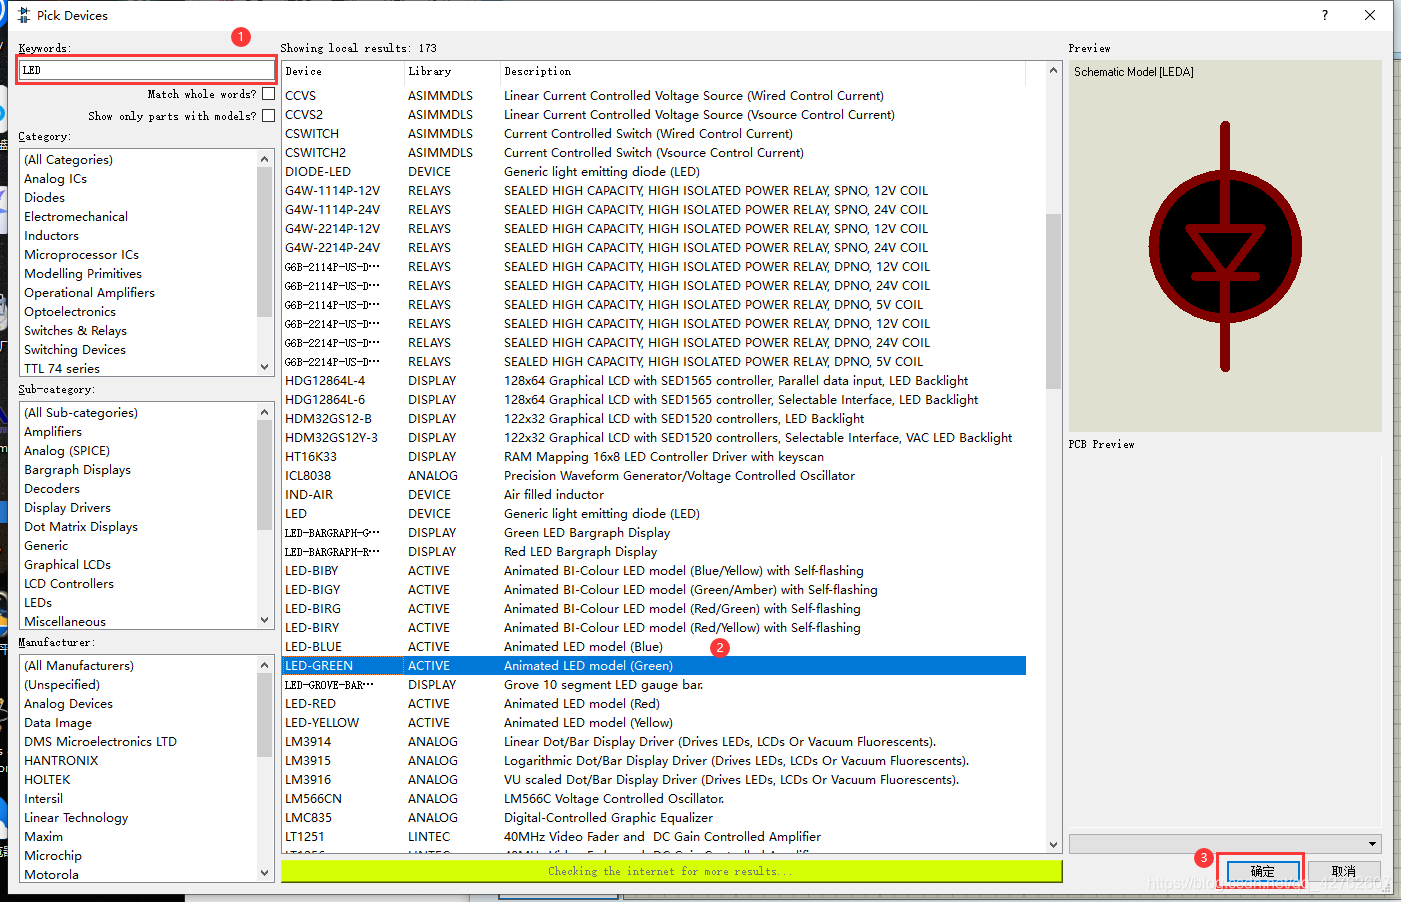Select Diodes category
This screenshot has height=902, width=1401.
tap(44, 198)
